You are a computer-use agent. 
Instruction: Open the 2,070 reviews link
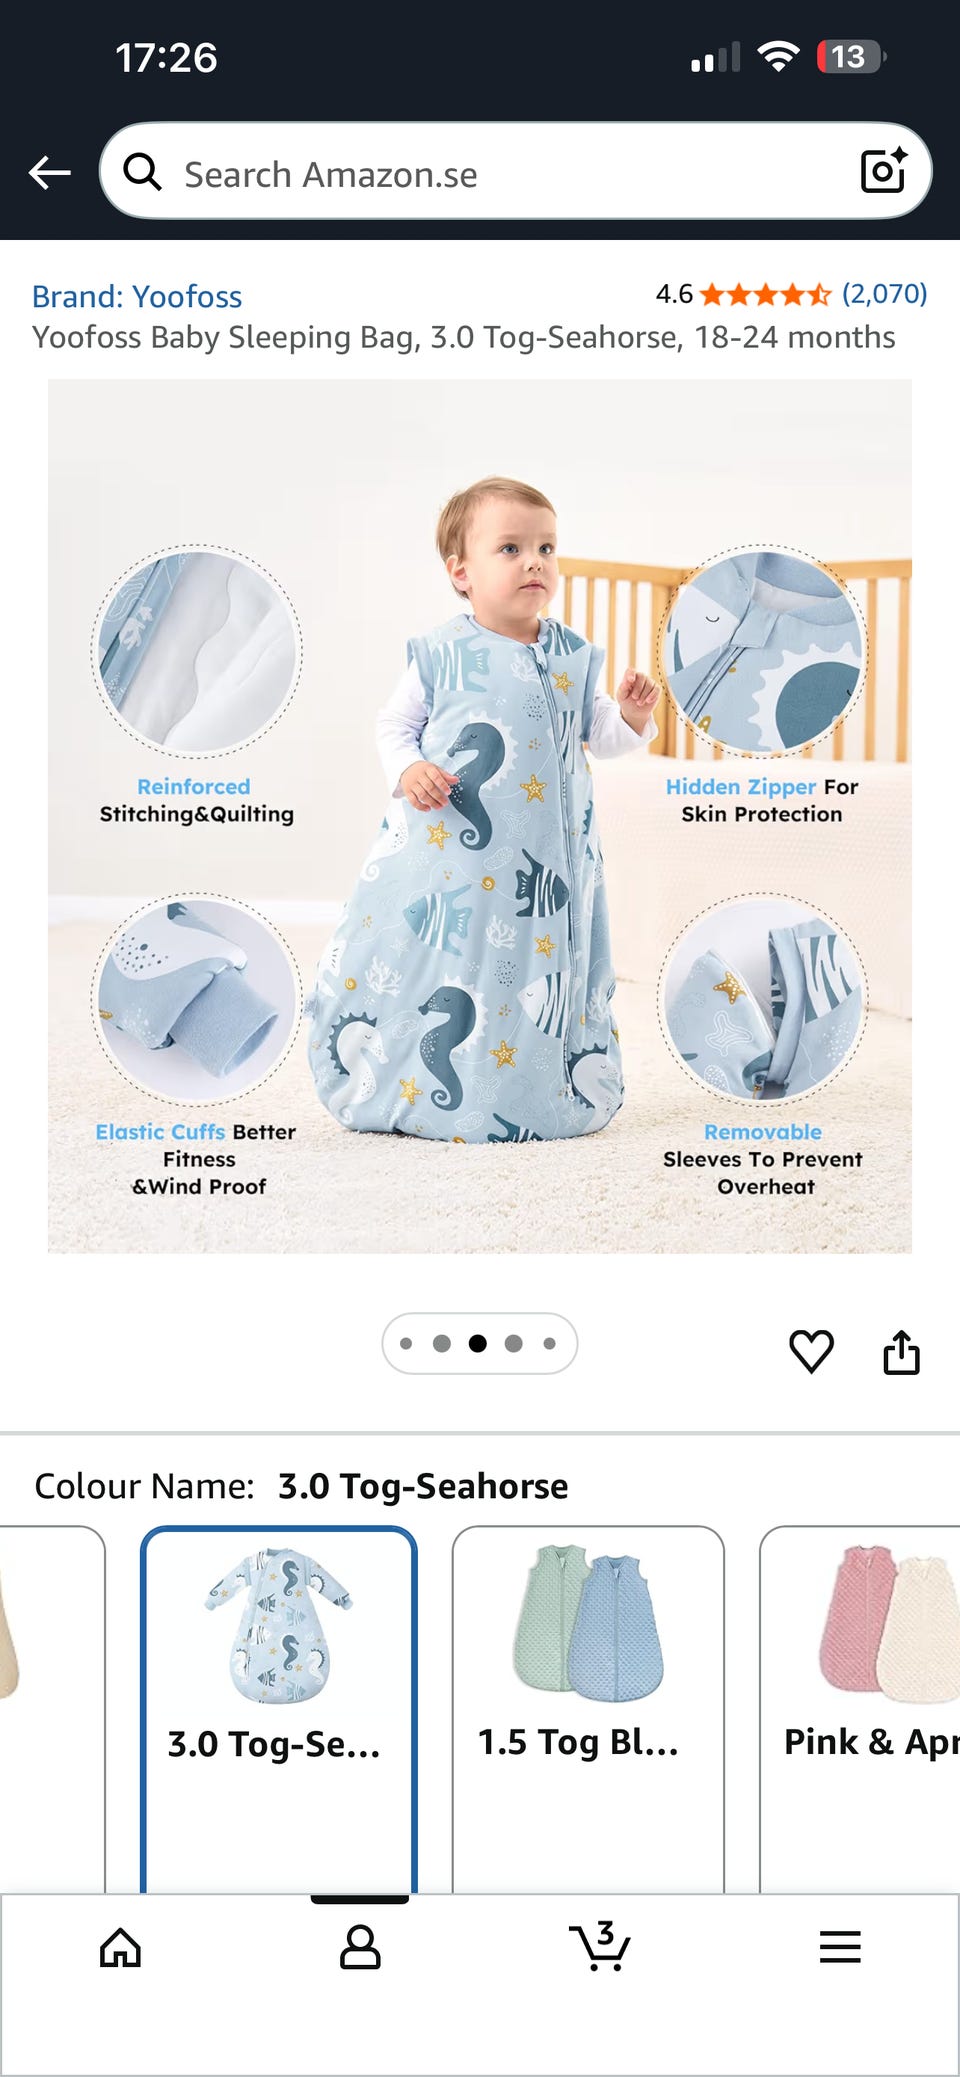(884, 293)
